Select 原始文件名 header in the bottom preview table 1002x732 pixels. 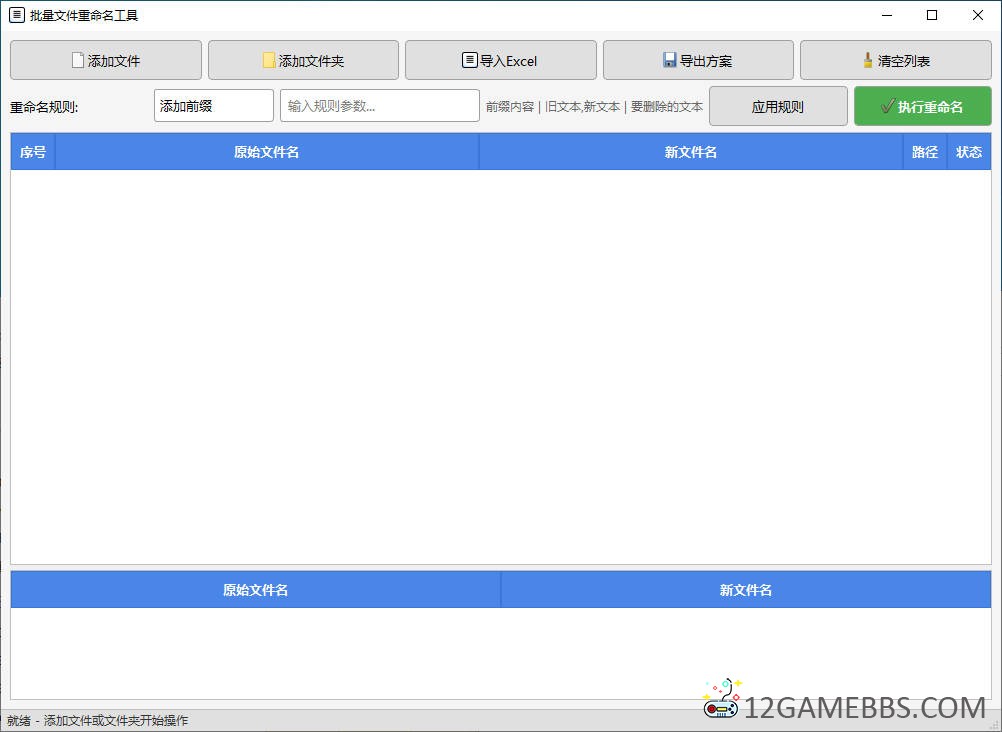(256, 590)
